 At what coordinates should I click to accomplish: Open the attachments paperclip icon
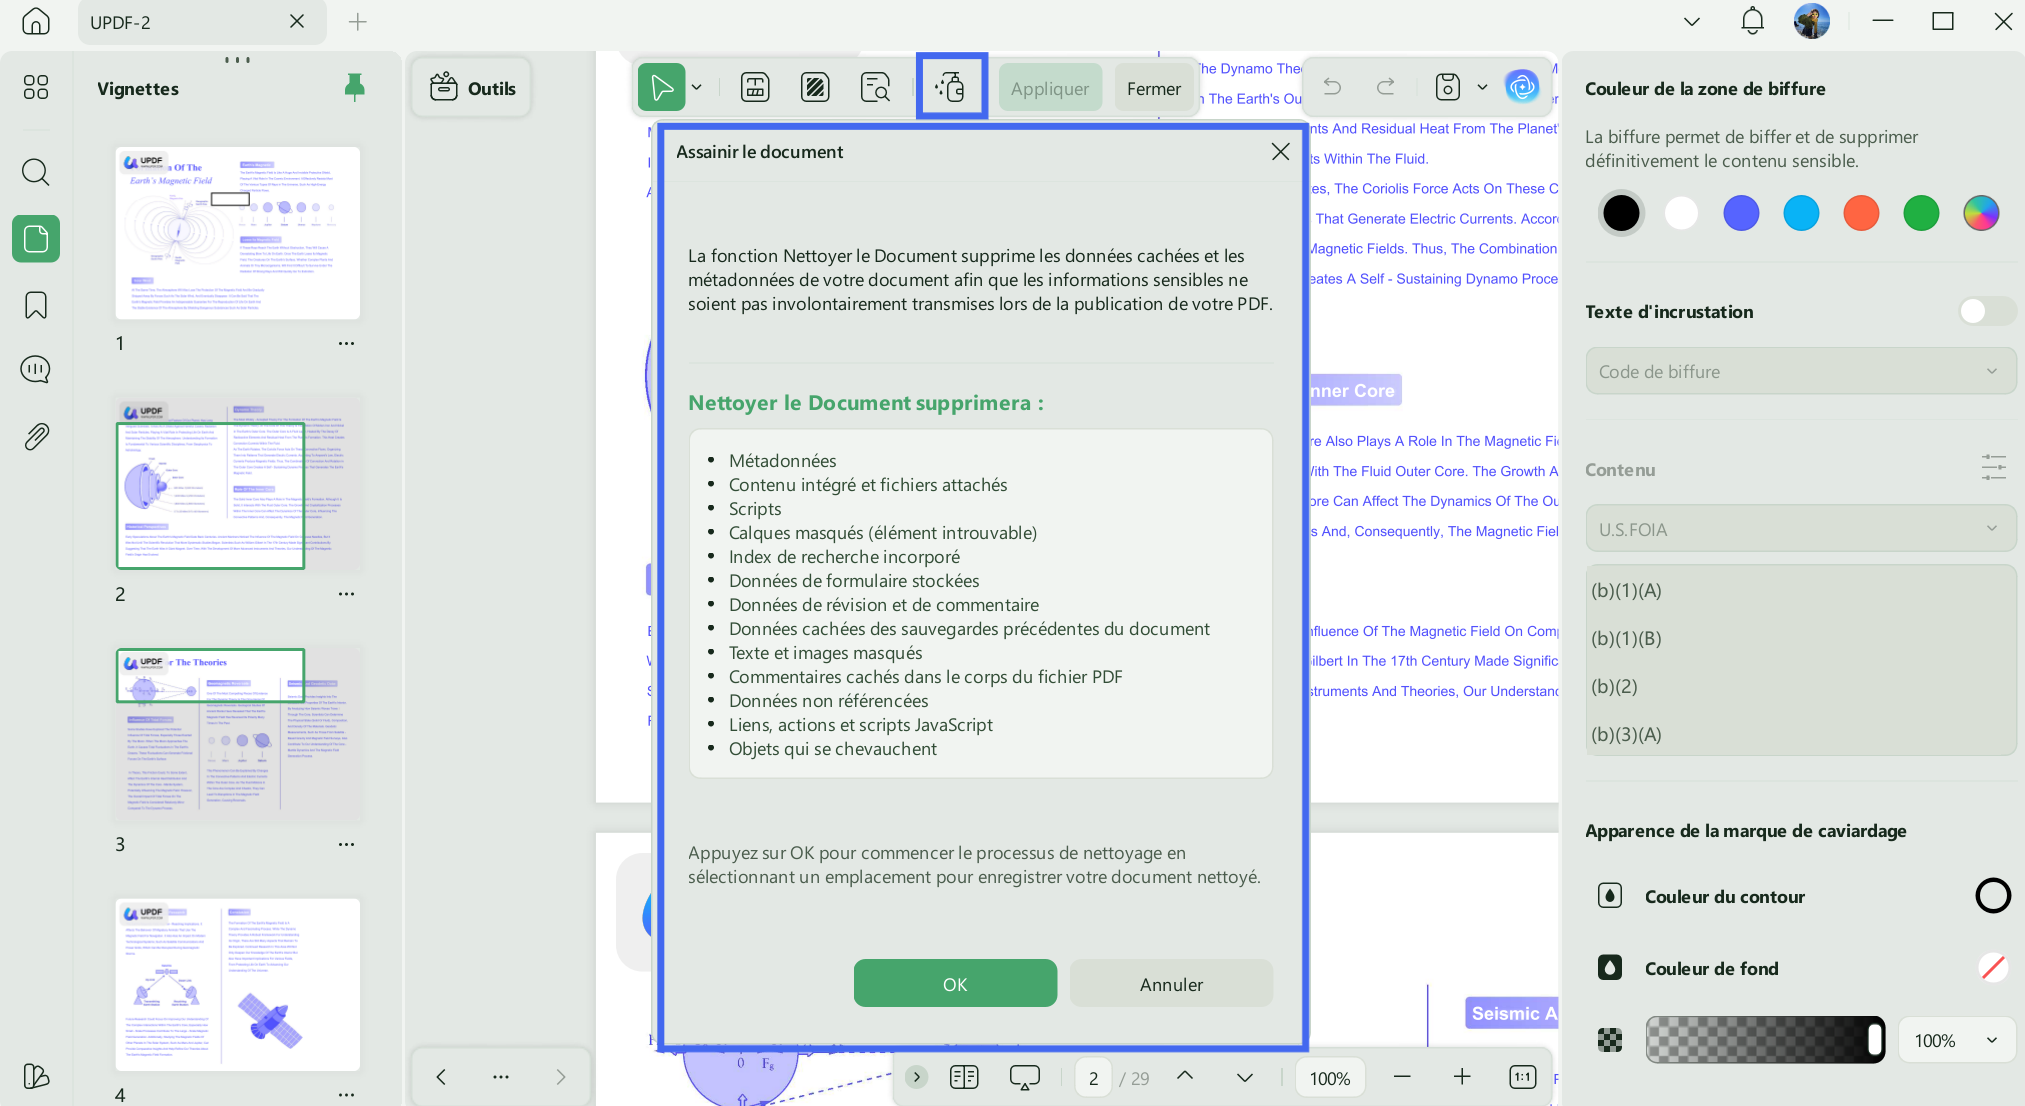coord(36,436)
